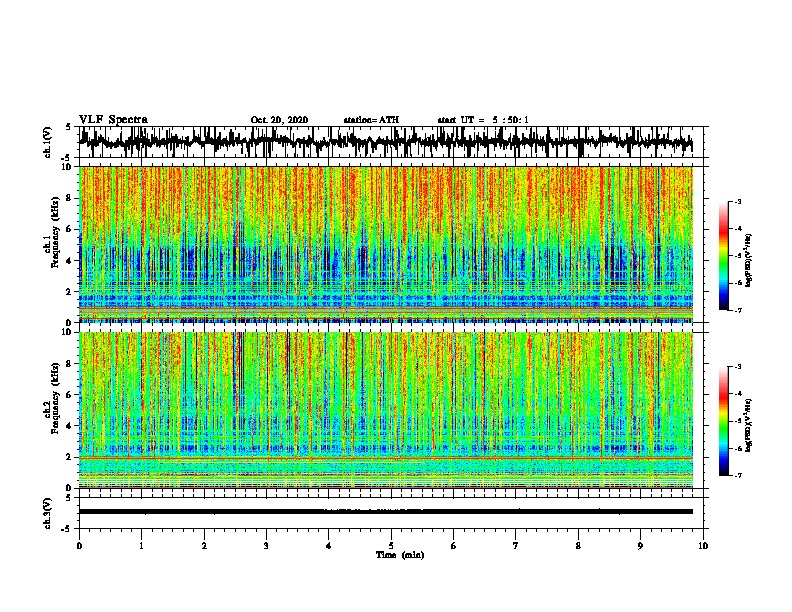The width and height of the screenshot is (792, 612).
Task: Click the ch.2 spectrogram color bar
Action: pyautogui.click(x=723, y=421)
